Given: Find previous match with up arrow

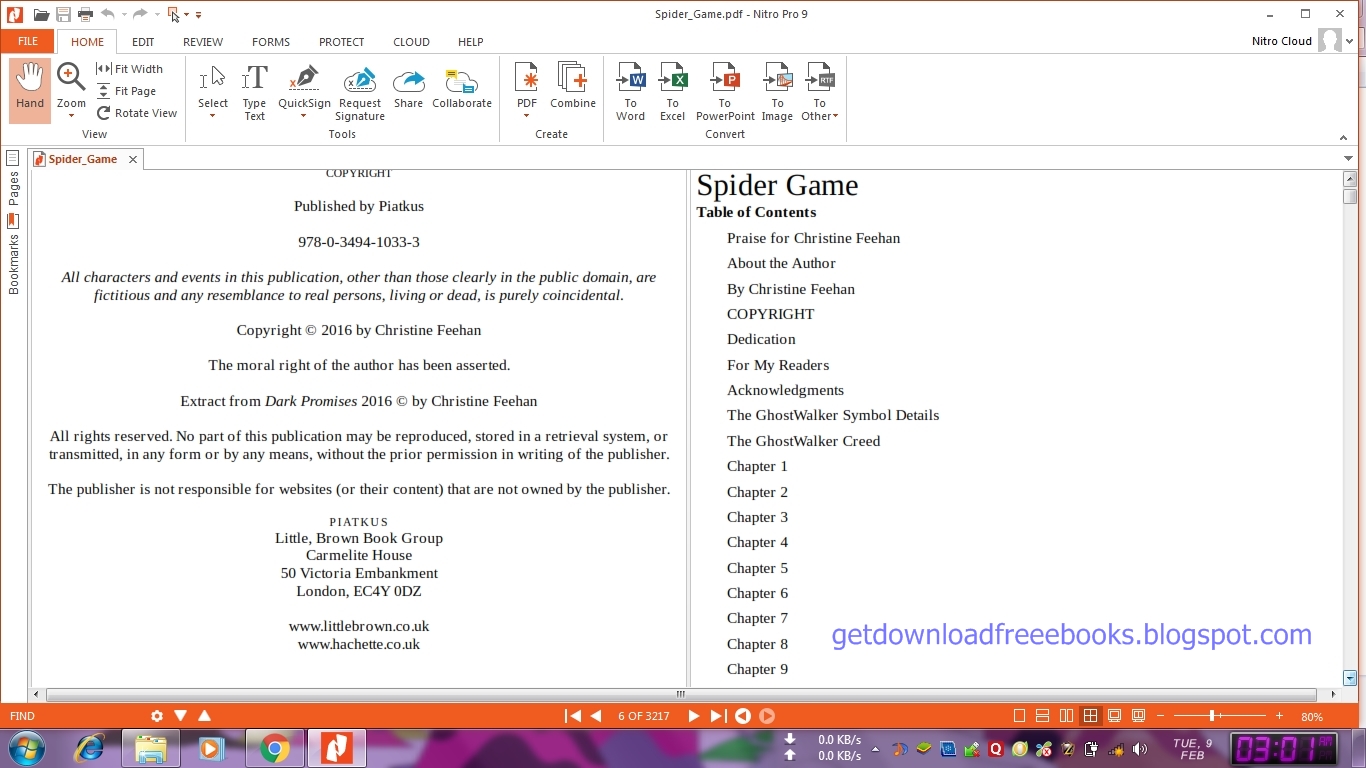Looking at the screenshot, I should tap(205, 716).
